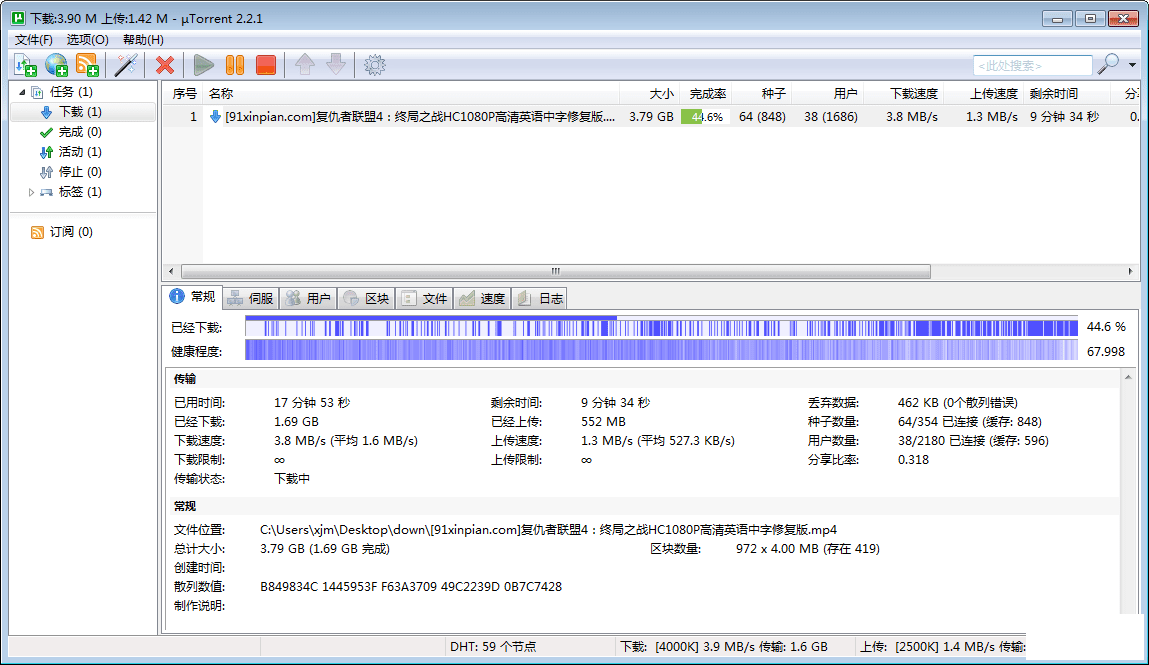
Task: Click the green Start torrent play icon
Action: click(204, 65)
